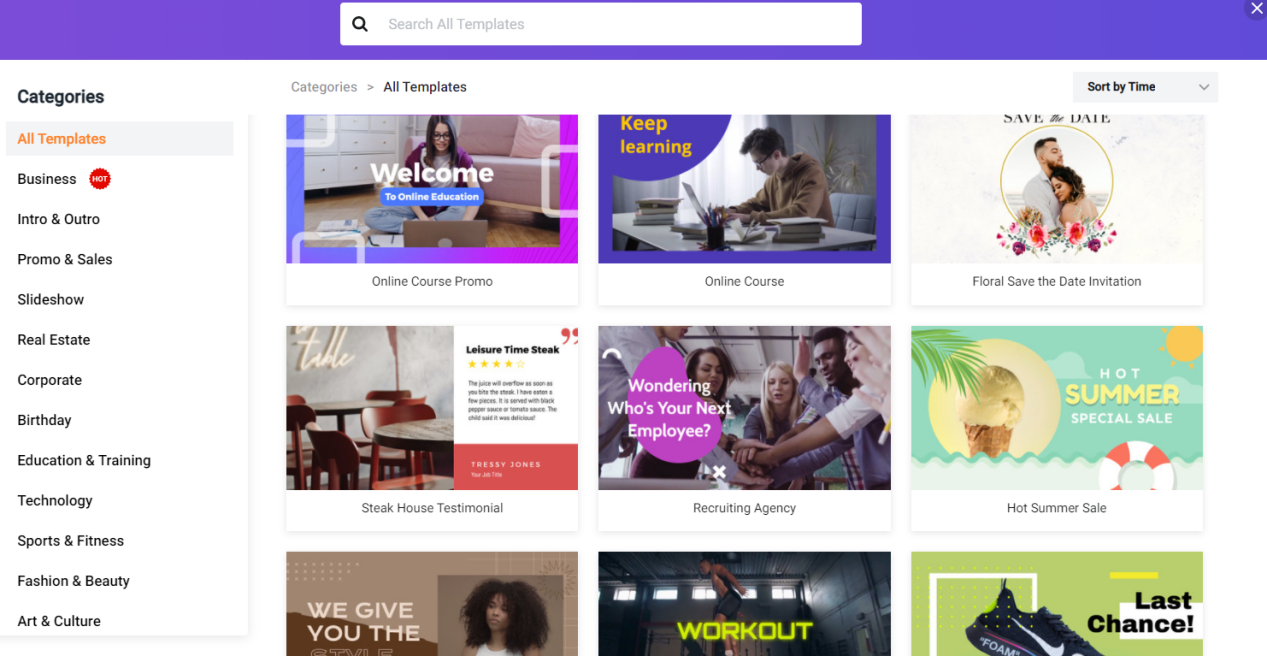Click the HOT badge next to Business
Image resolution: width=1267 pixels, height=656 pixels.
click(99, 179)
